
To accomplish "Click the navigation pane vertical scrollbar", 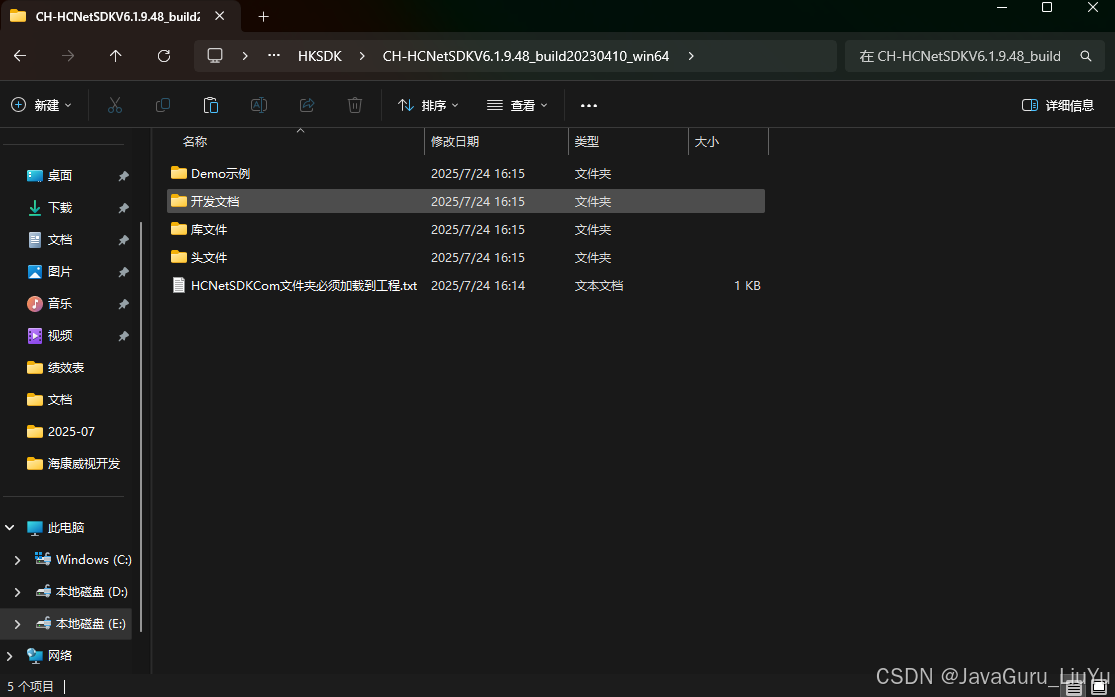I will coord(141,427).
